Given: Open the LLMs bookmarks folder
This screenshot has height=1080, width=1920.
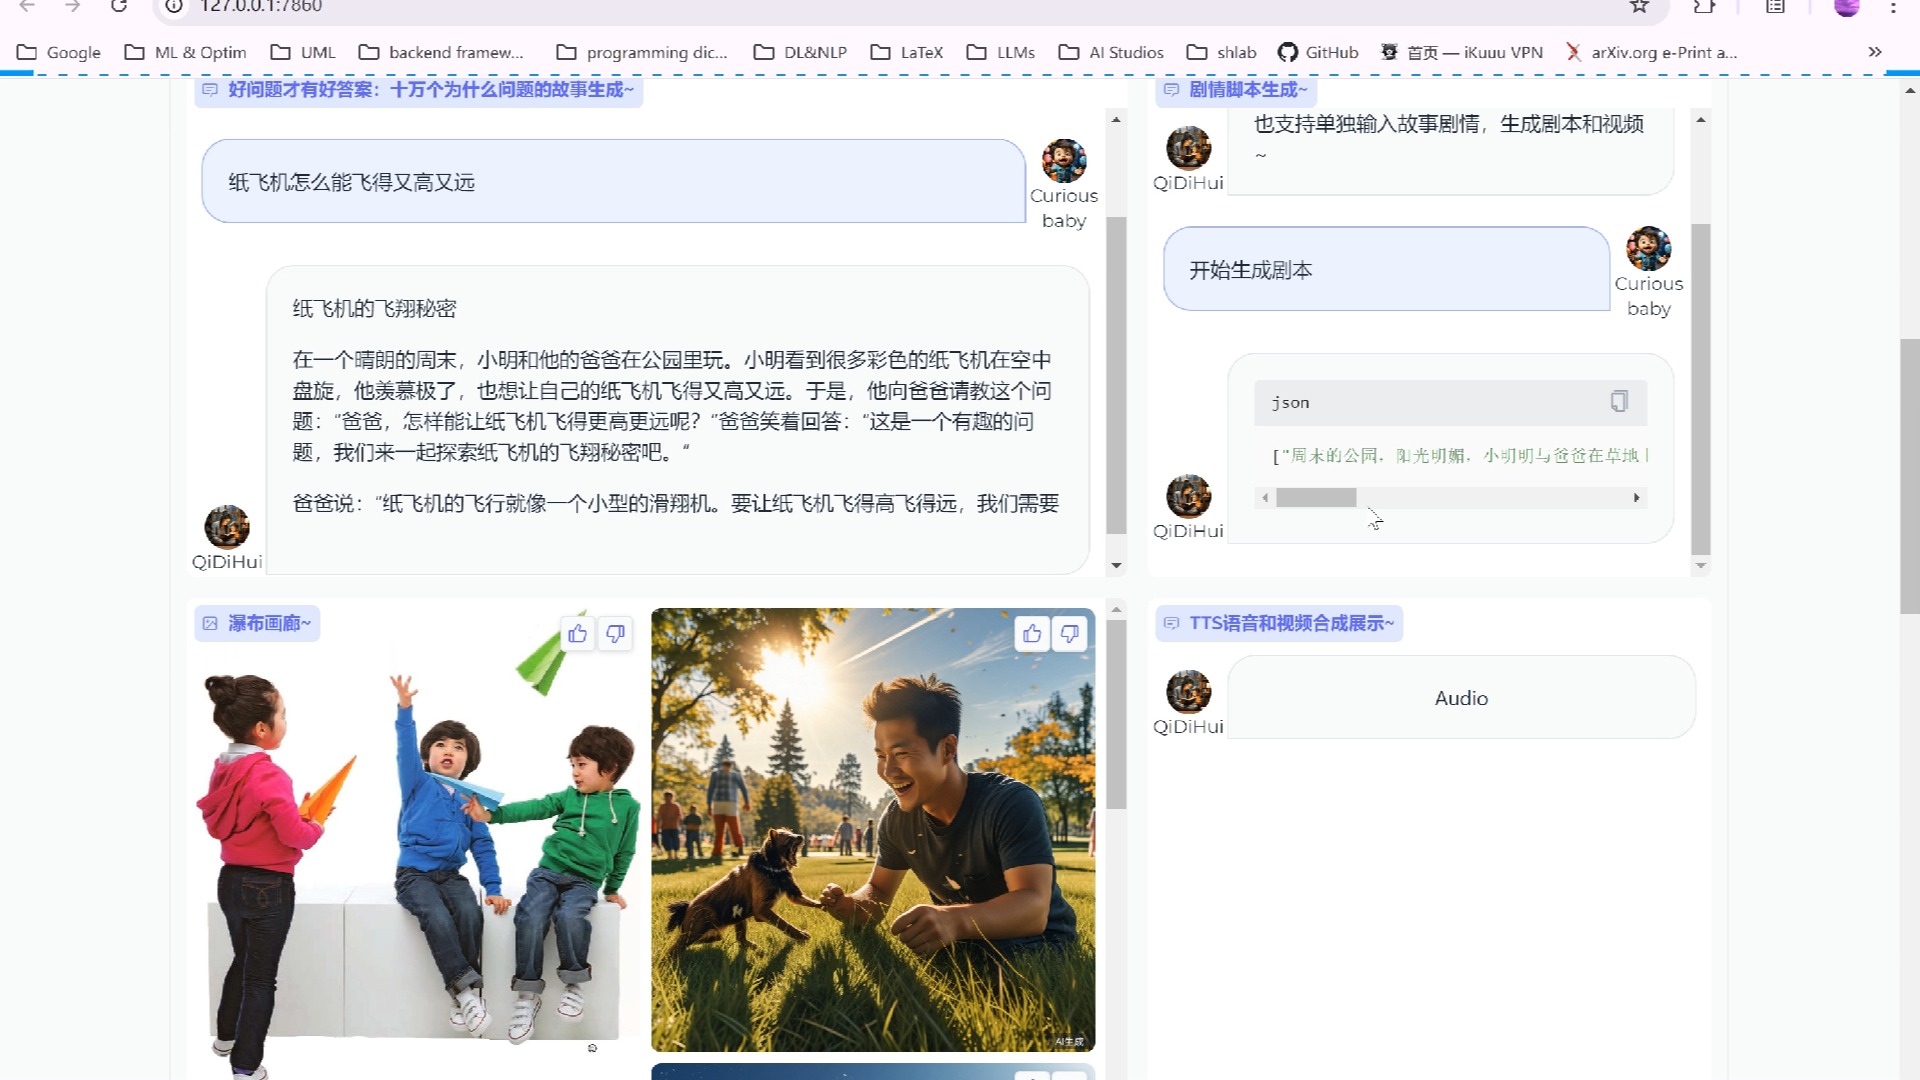Looking at the screenshot, I should pyautogui.click(x=1001, y=52).
